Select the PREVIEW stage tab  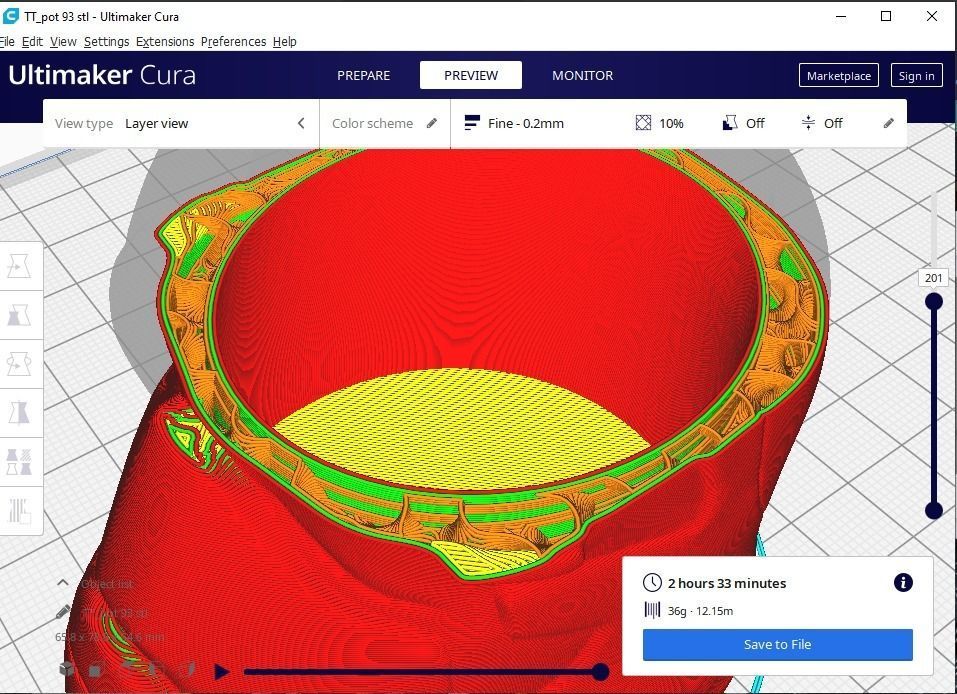coord(471,75)
